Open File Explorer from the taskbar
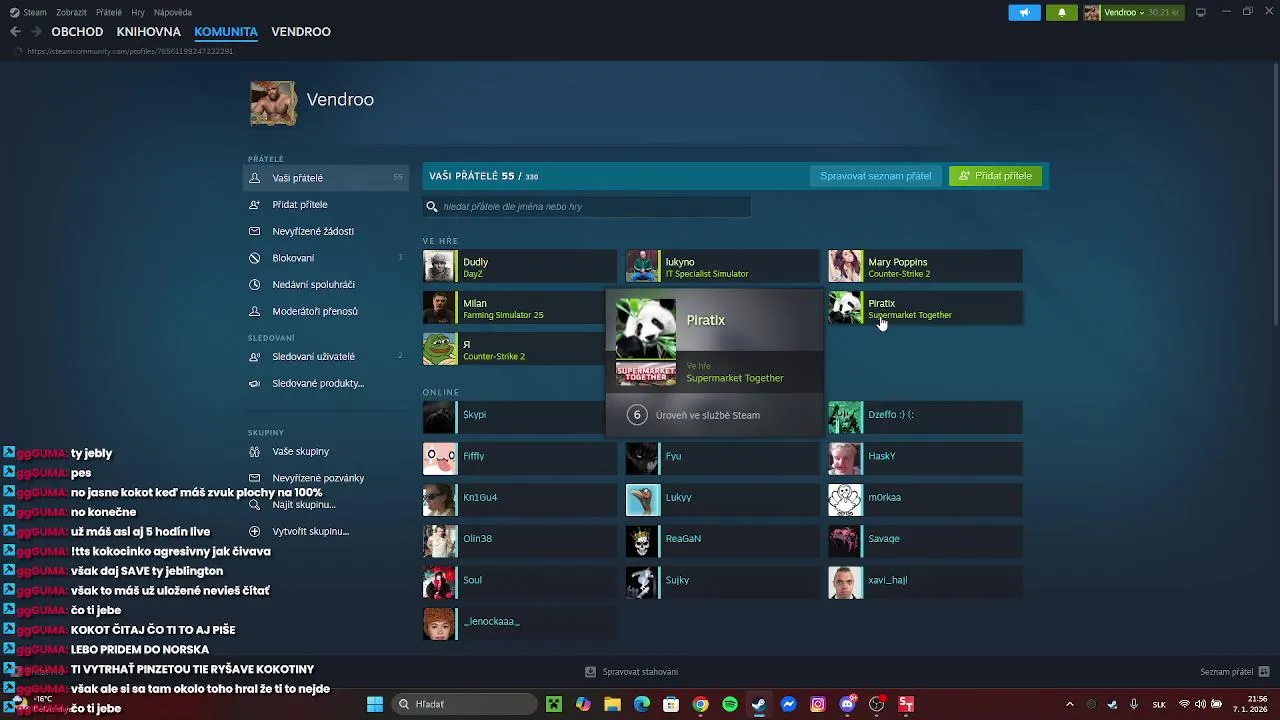 point(612,704)
